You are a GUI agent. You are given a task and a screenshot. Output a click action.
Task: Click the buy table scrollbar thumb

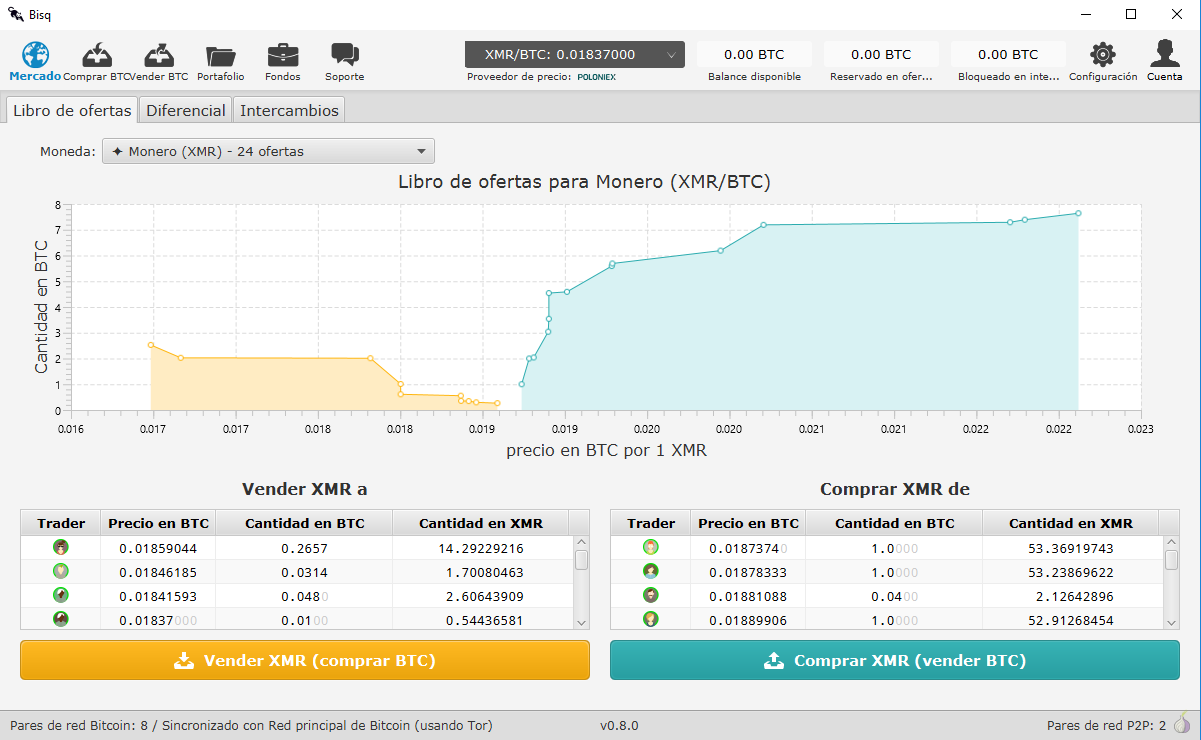1171,560
